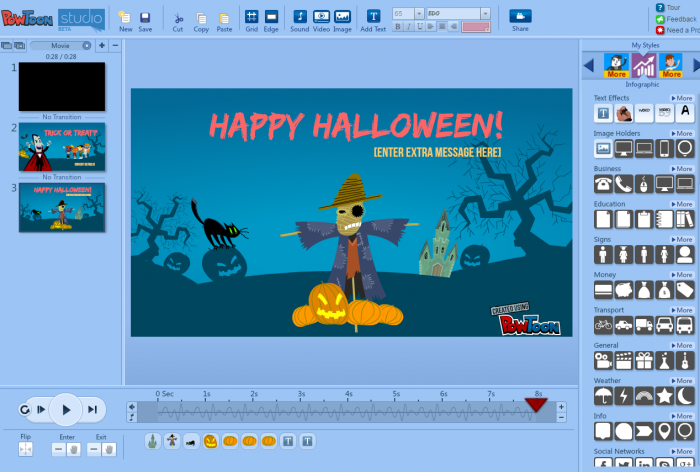This screenshot has width=700, height=472.
Task: Select slide 2 Trick or Treat thumbnail
Action: [62, 147]
